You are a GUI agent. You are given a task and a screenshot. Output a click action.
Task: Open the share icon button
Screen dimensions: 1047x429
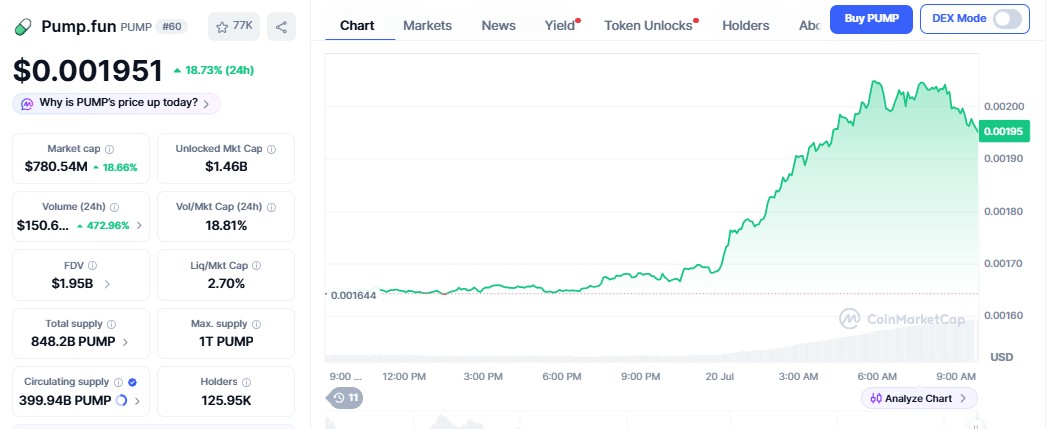pos(281,27)
